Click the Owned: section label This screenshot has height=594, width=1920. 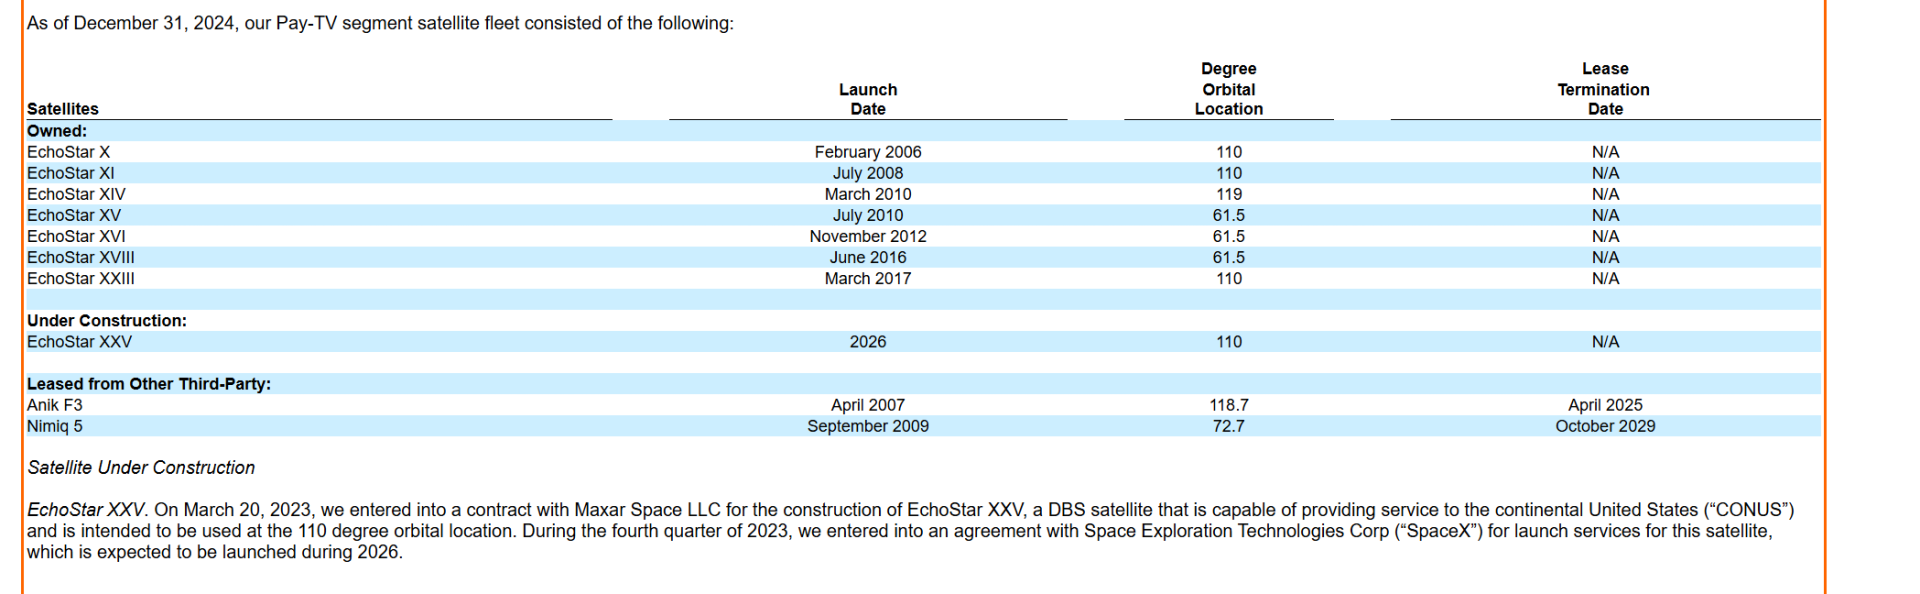pos(57,131)
